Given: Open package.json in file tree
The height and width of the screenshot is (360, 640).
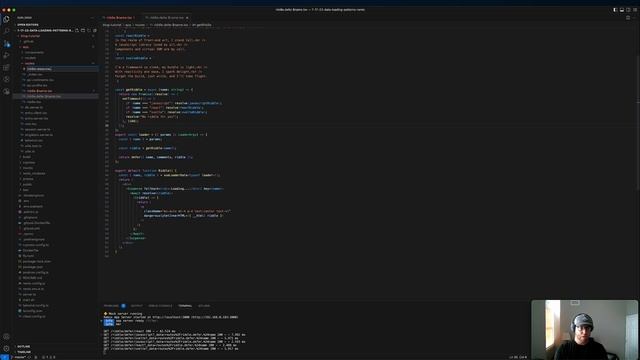Looking at the screenshot, I should click(33, 267).
